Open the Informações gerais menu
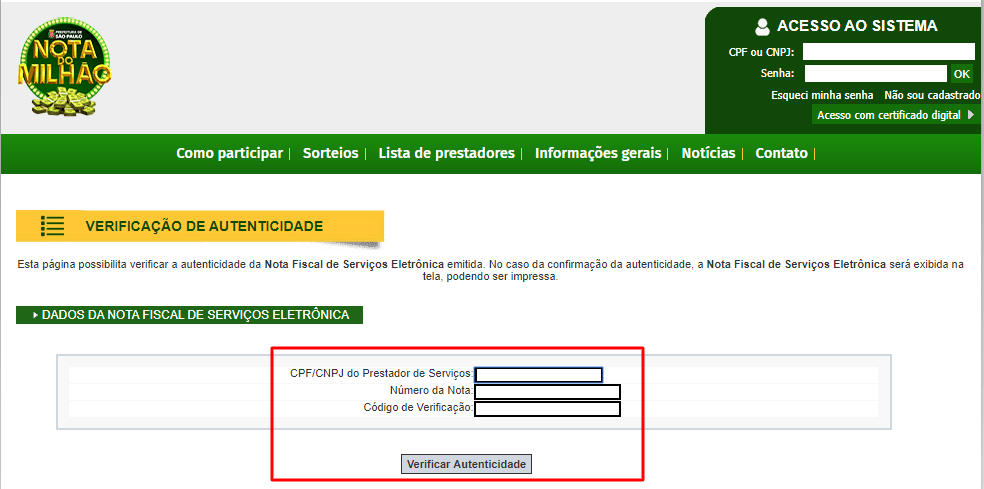984x489 pixels. 598,153
